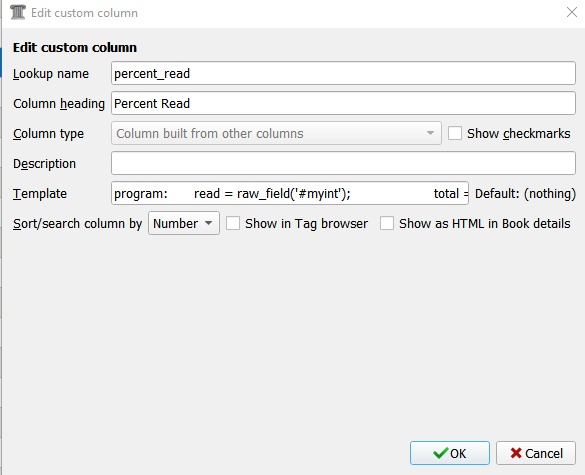The width and height of the screenshot is (585, 475).
Task: Focus the empty Description field
Action: (343, 163)
